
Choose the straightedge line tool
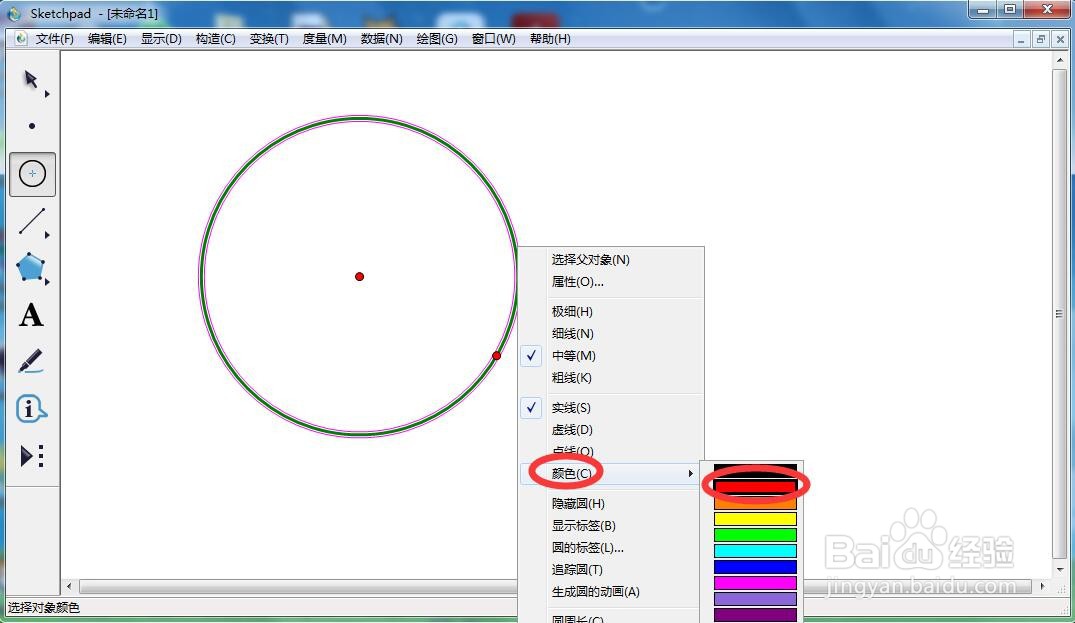coord(32,220)
